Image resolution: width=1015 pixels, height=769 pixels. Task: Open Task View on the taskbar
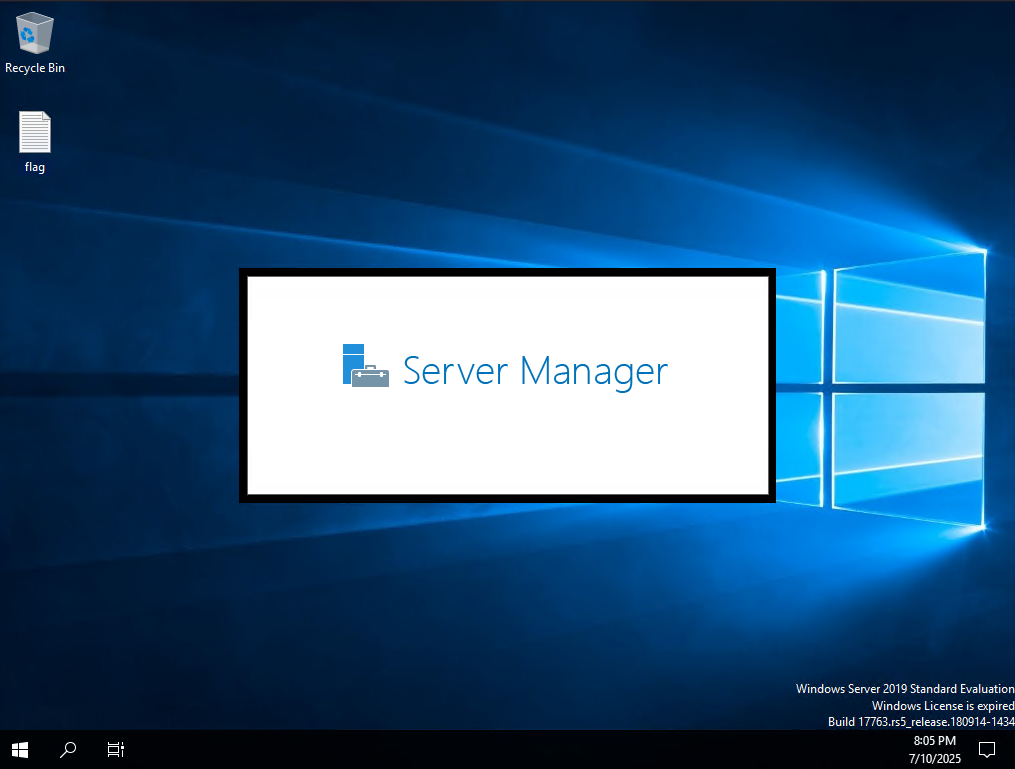pos(116,750)
